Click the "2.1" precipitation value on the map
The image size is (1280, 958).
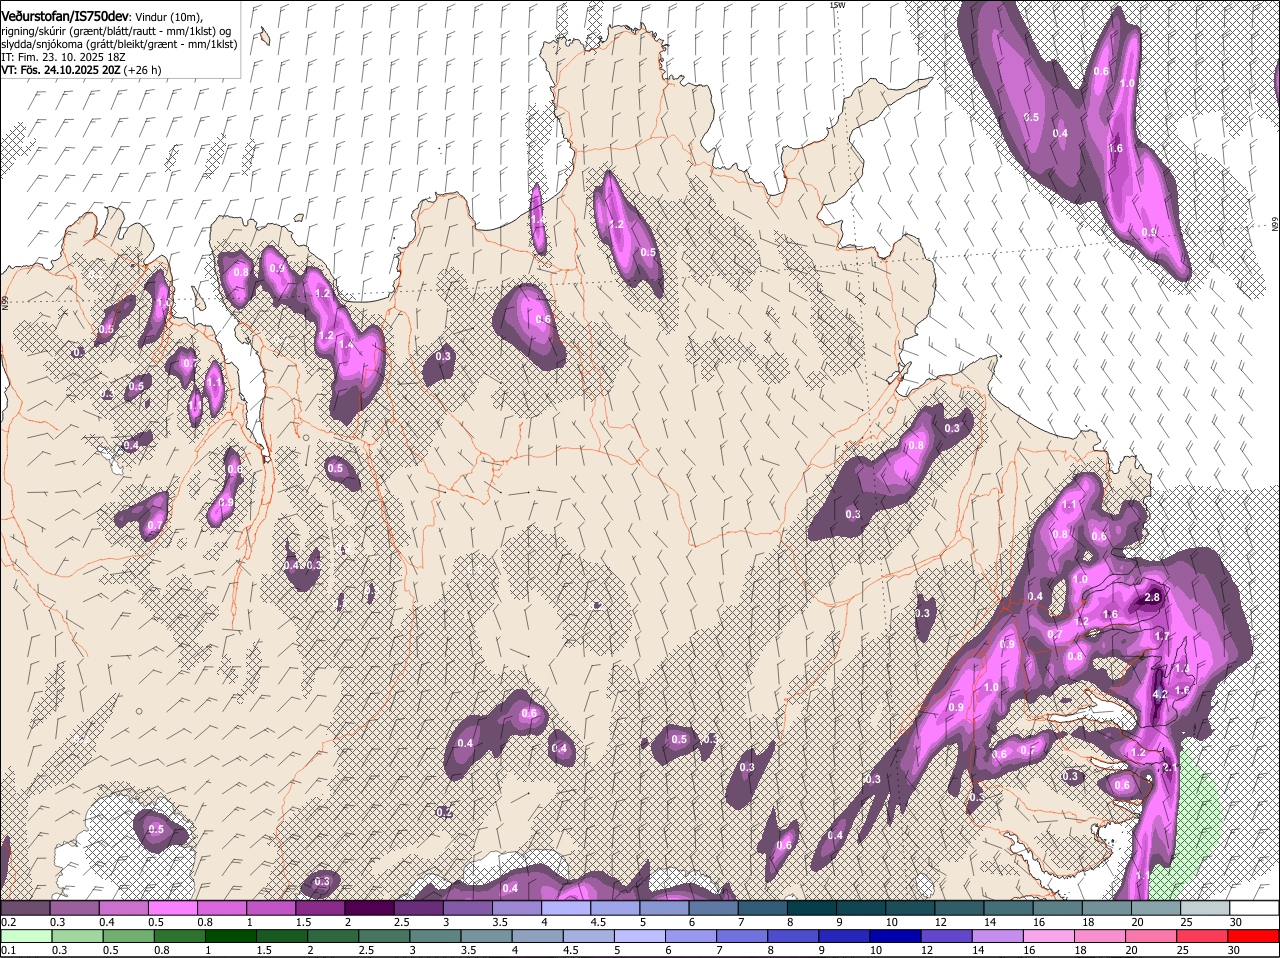(x=1171, y=768)
